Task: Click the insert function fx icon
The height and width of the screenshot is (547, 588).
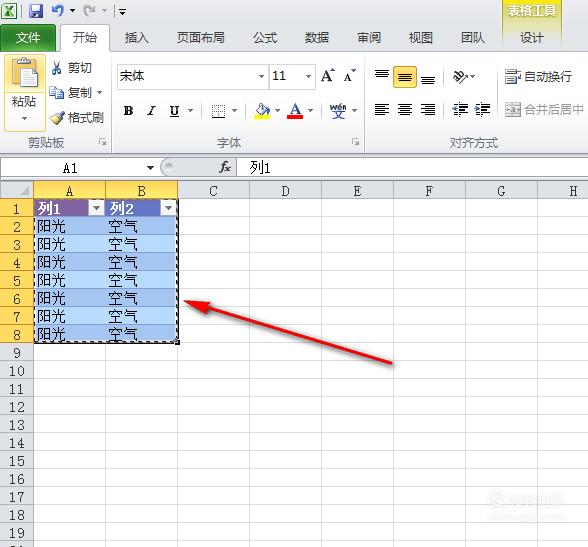Action: (225, 167)
